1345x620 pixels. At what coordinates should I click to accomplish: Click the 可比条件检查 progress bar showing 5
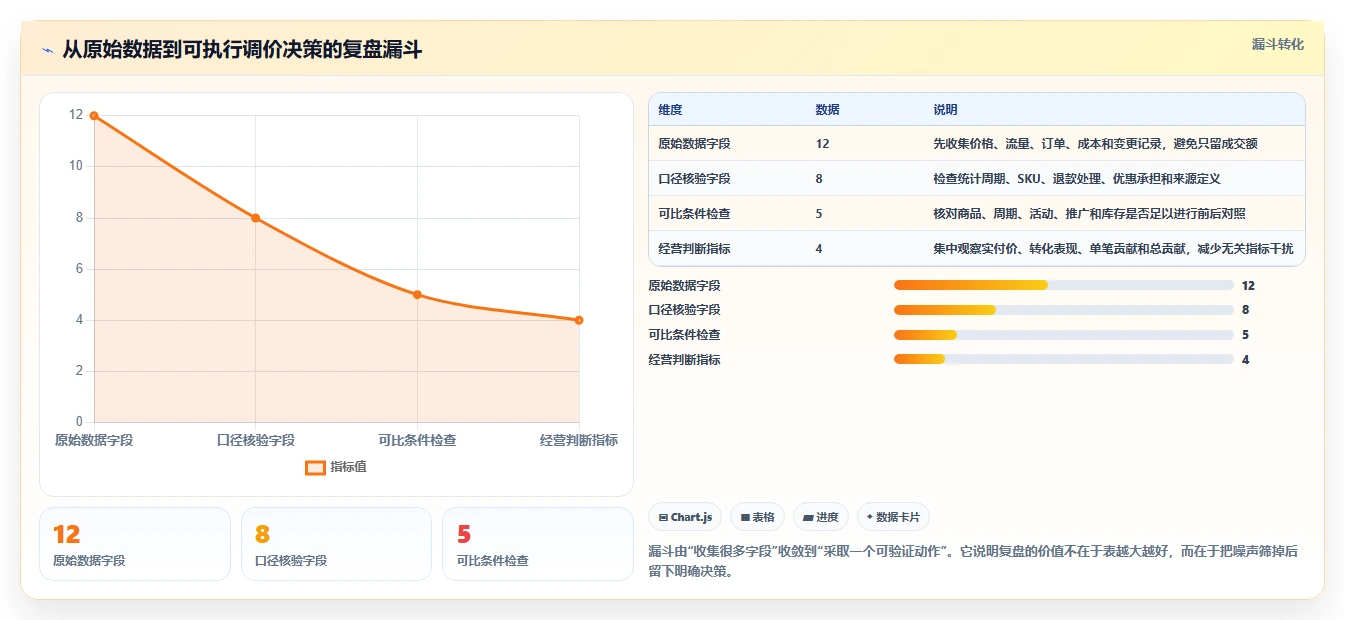point(1063,335)
